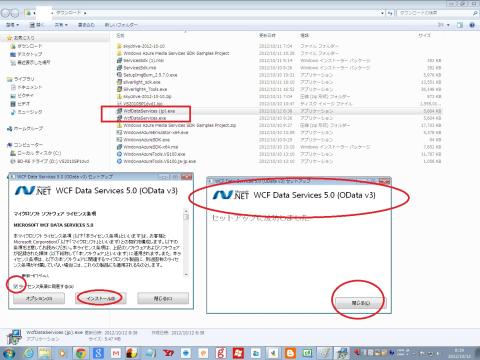Click the refresh button beside the address bar
Screen dimensions: 480x360
pyautogui.click(x=390, y=13)
